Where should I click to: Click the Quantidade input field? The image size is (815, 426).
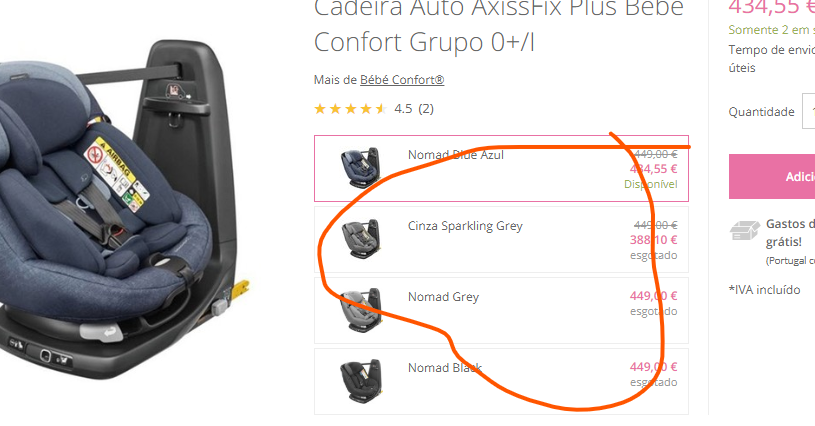click(x=809, y=111)
